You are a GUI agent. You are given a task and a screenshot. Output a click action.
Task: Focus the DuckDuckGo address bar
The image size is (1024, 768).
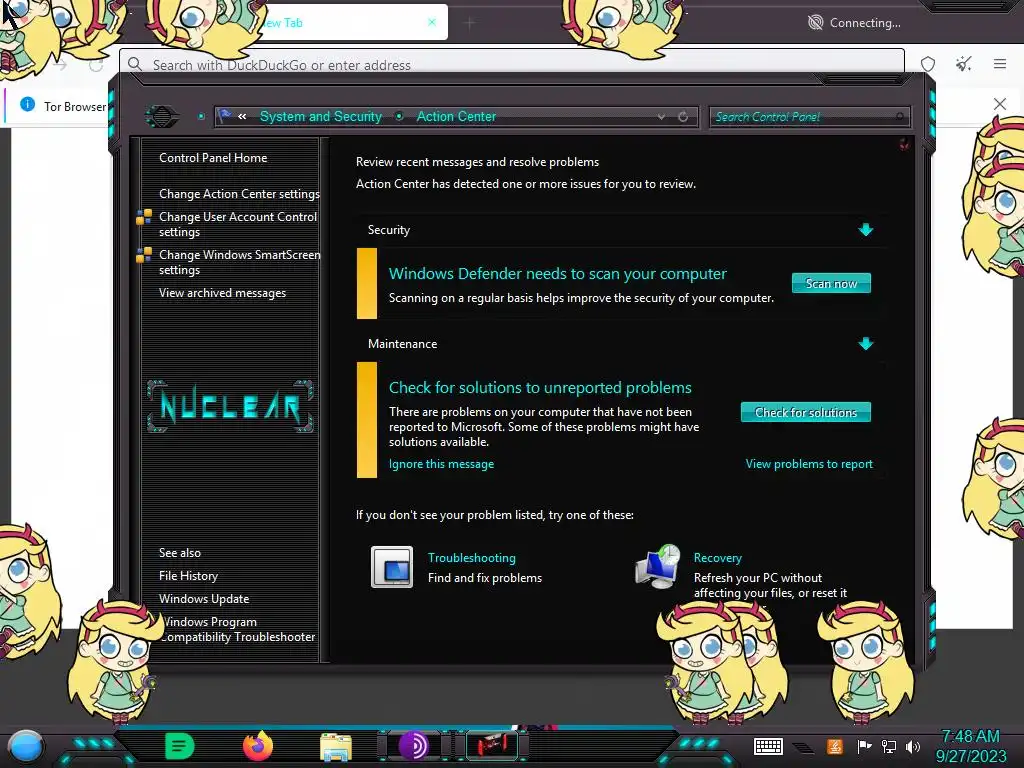click(512, 63)
